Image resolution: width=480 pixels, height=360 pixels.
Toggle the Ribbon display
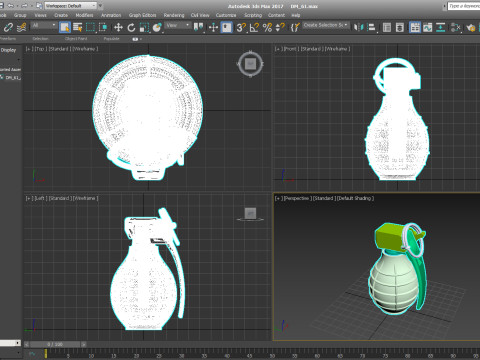415,27
